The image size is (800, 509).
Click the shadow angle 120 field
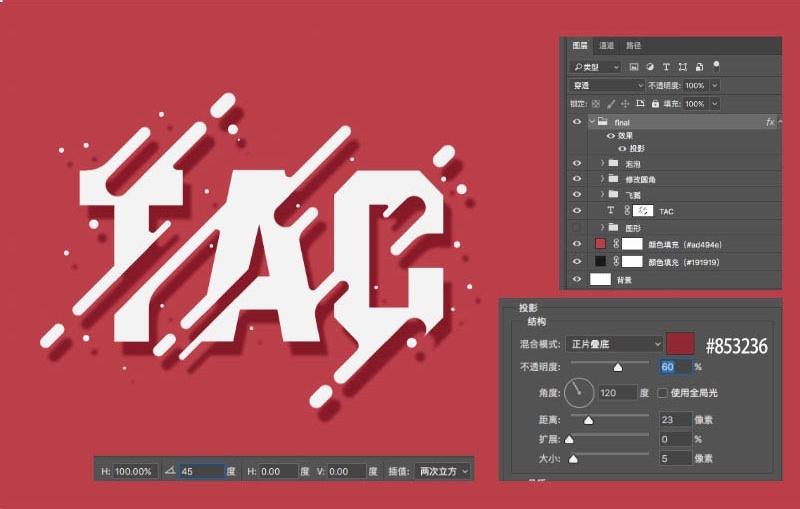(617, 393)
